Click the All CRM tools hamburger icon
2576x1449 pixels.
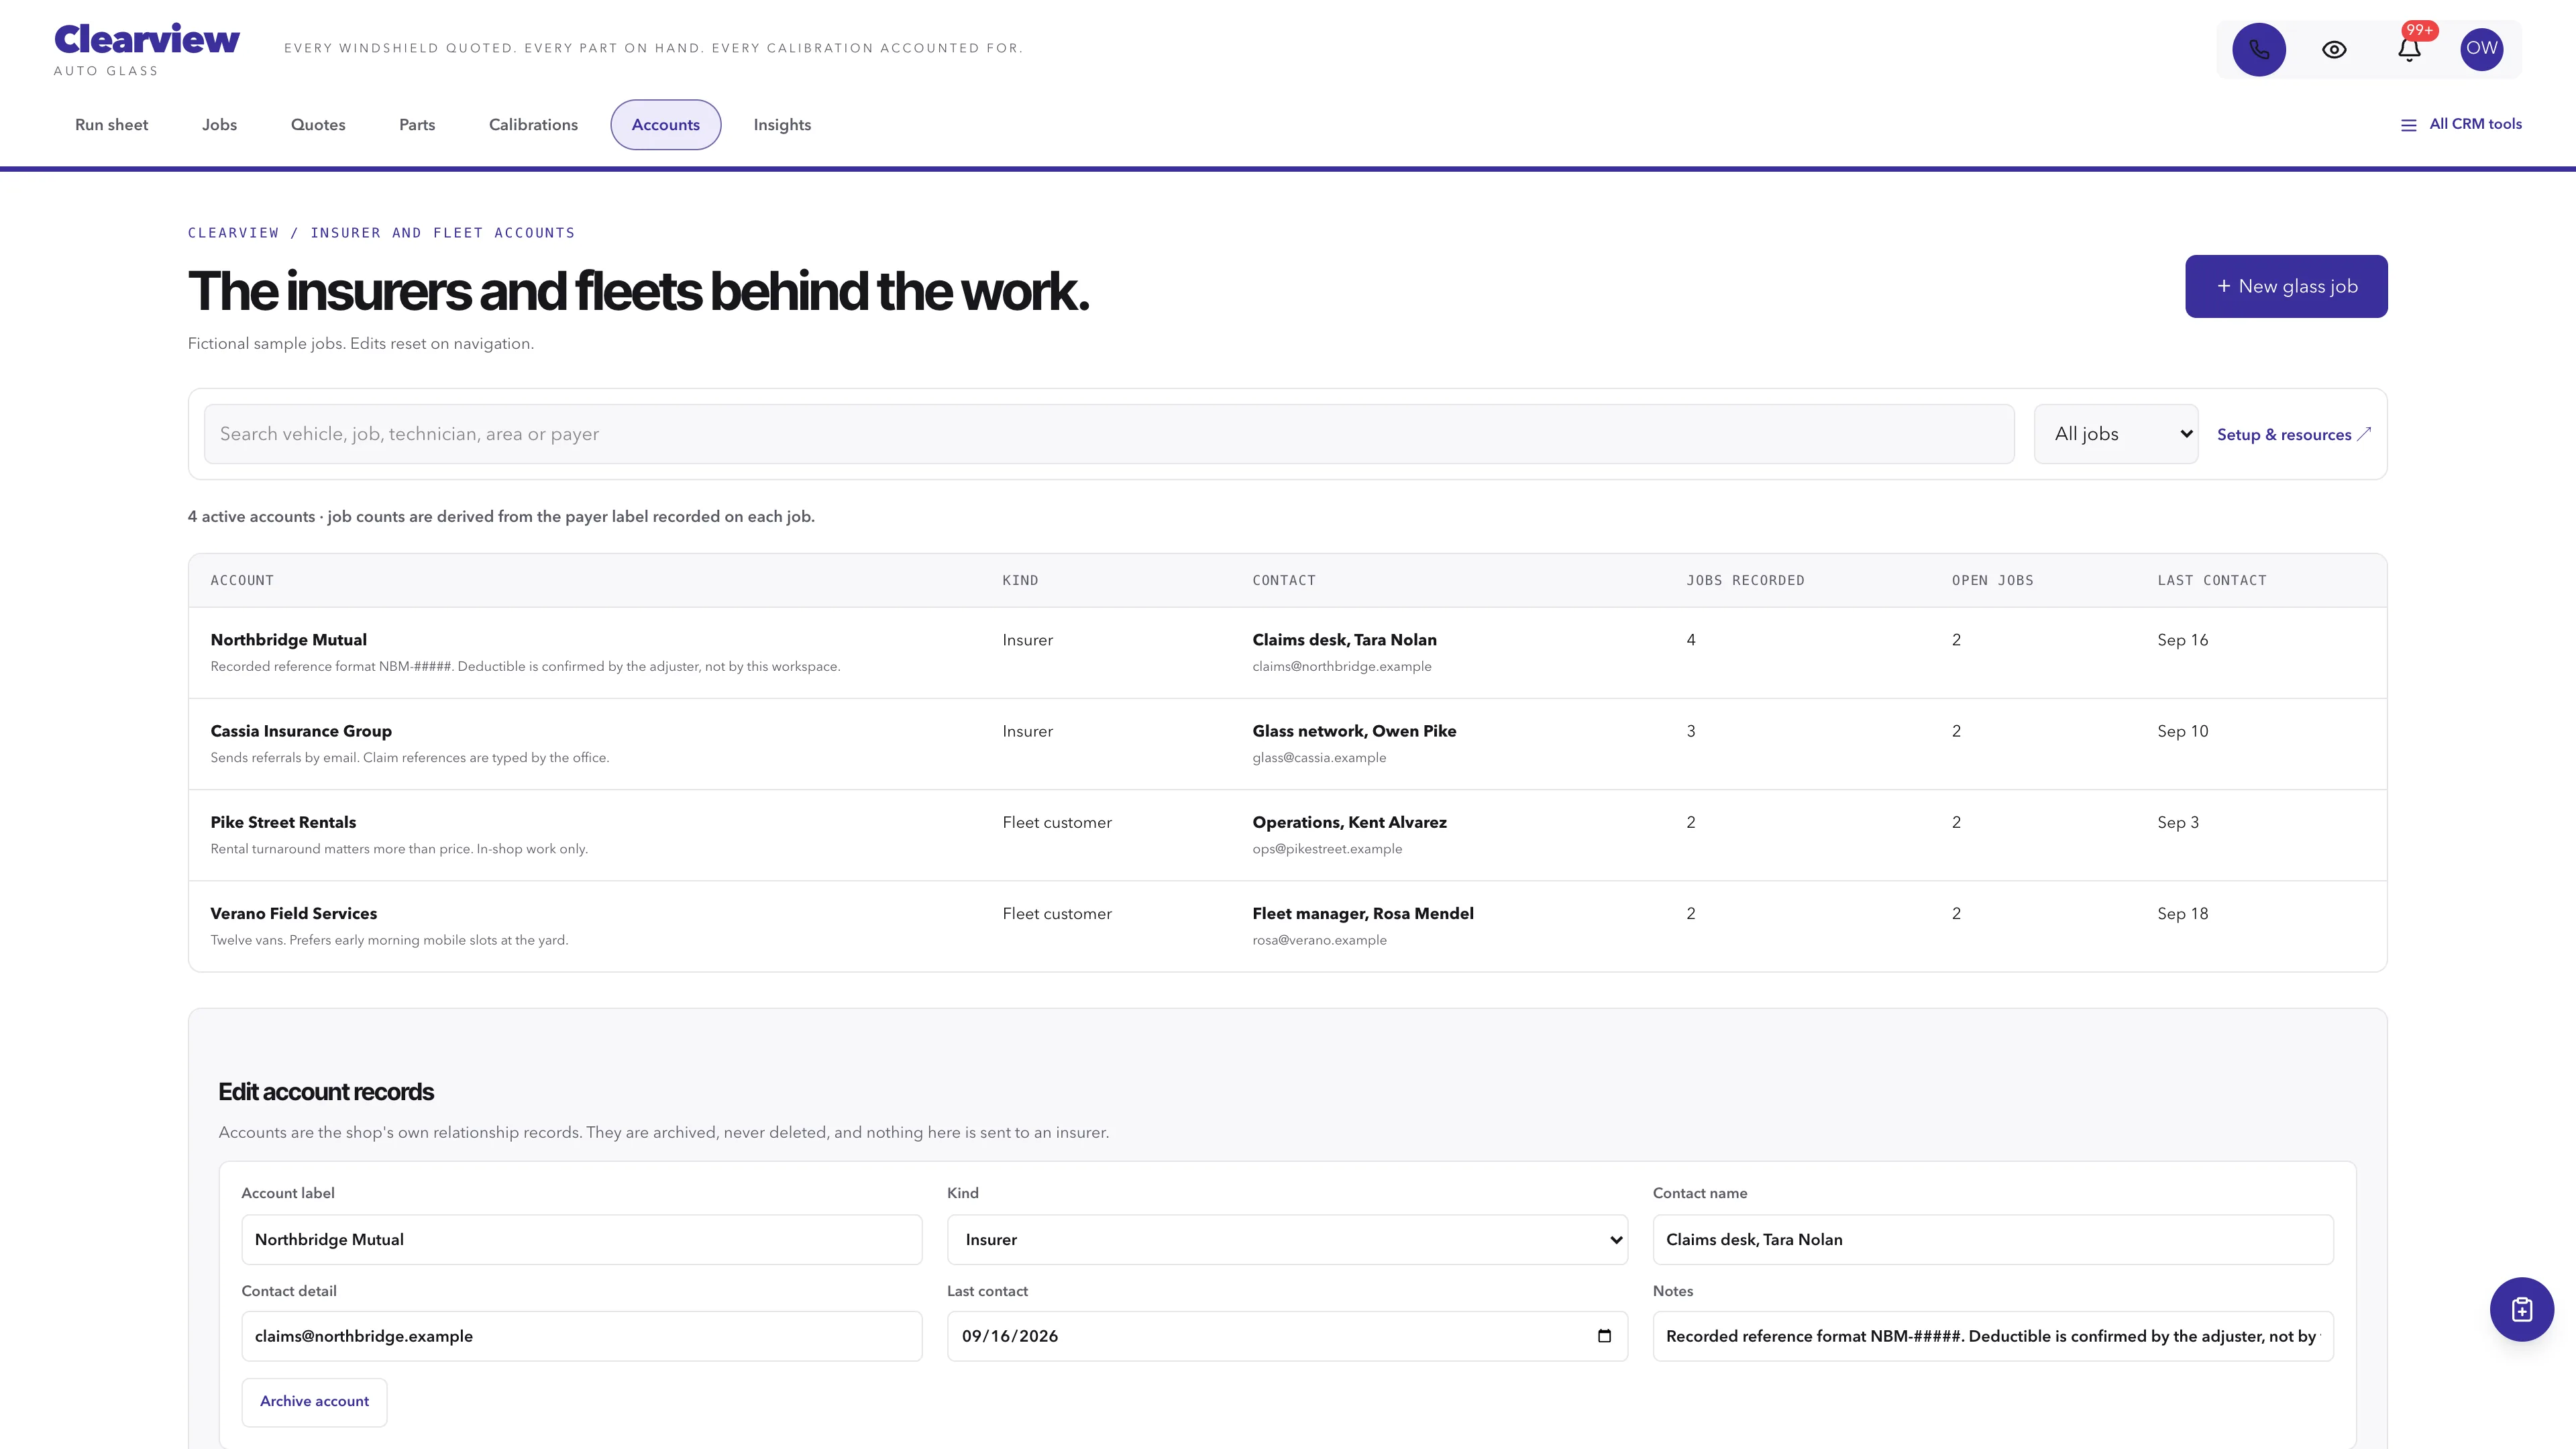pos(2408,125)
